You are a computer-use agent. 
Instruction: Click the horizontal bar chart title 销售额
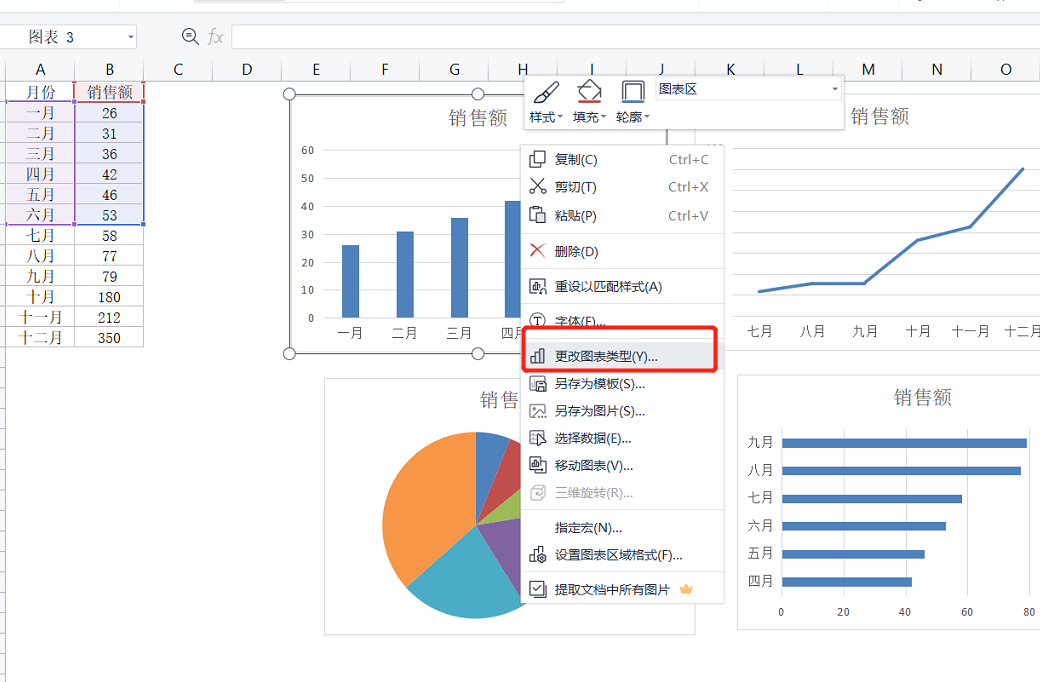click(923, 397)
